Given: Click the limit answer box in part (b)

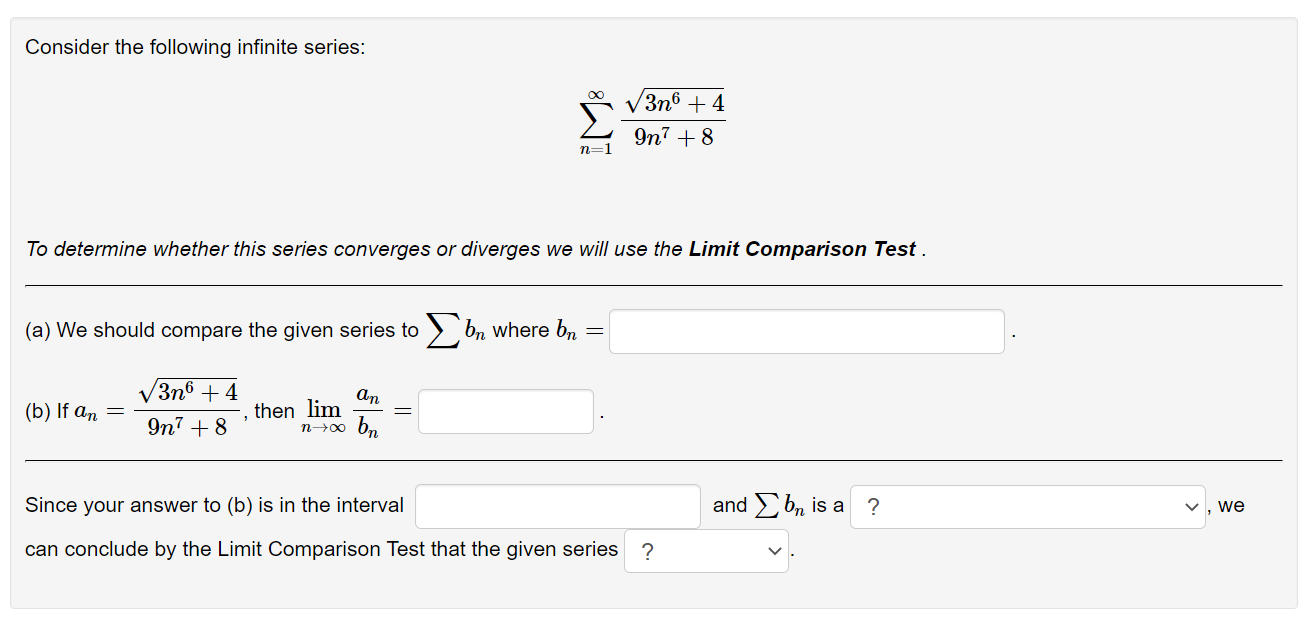Looking at the screenshot, I should click(505, 411).
